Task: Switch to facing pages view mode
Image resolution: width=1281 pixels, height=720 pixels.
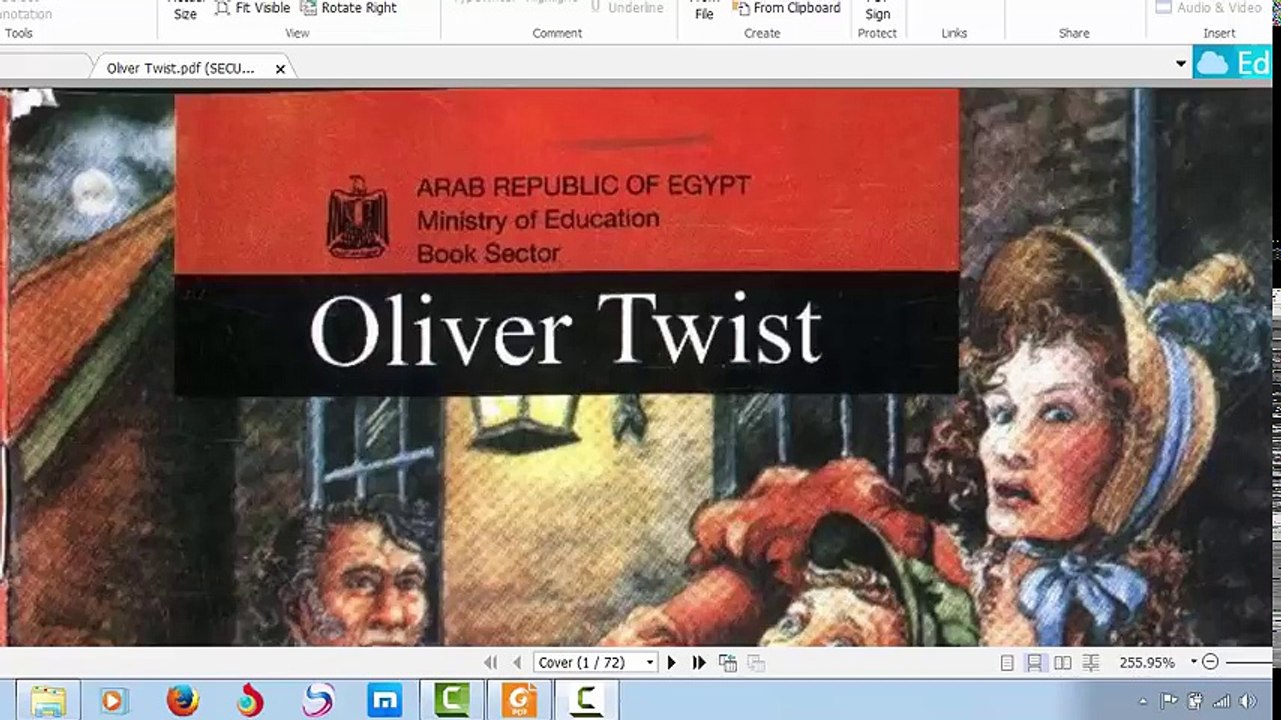Action: [x=1062, y=662]
